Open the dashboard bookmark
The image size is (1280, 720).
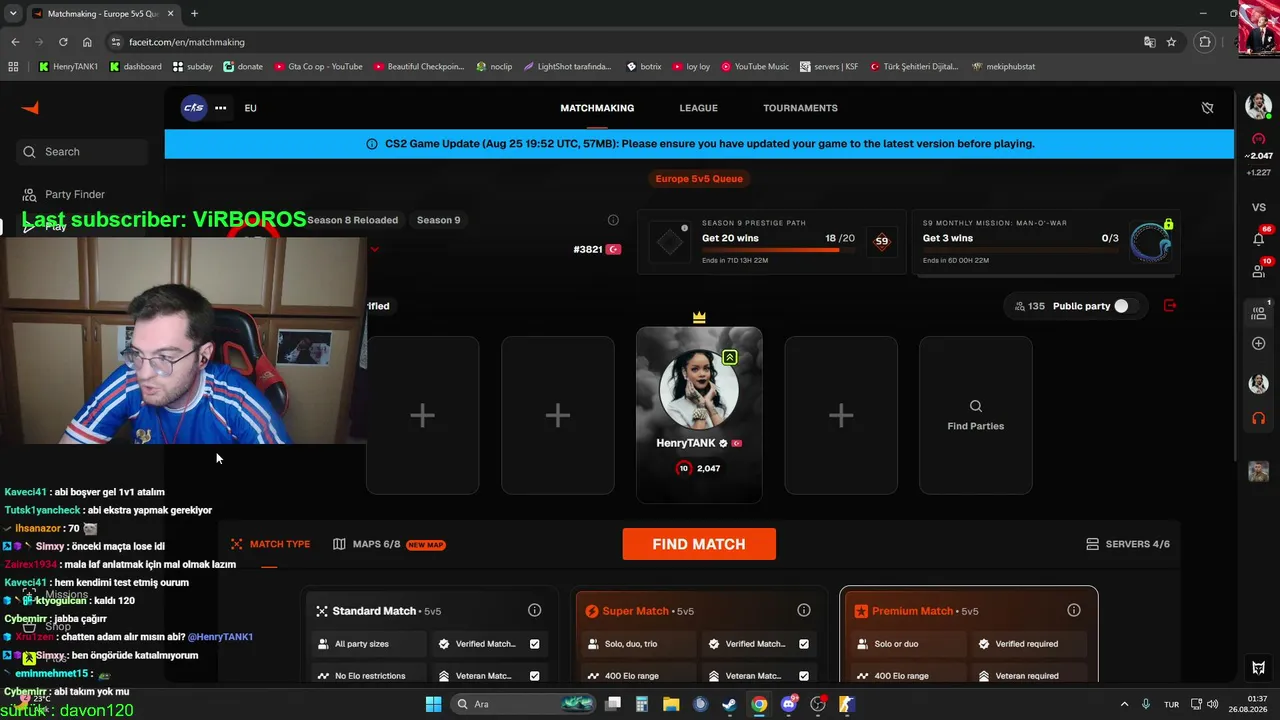click(135, 67)
